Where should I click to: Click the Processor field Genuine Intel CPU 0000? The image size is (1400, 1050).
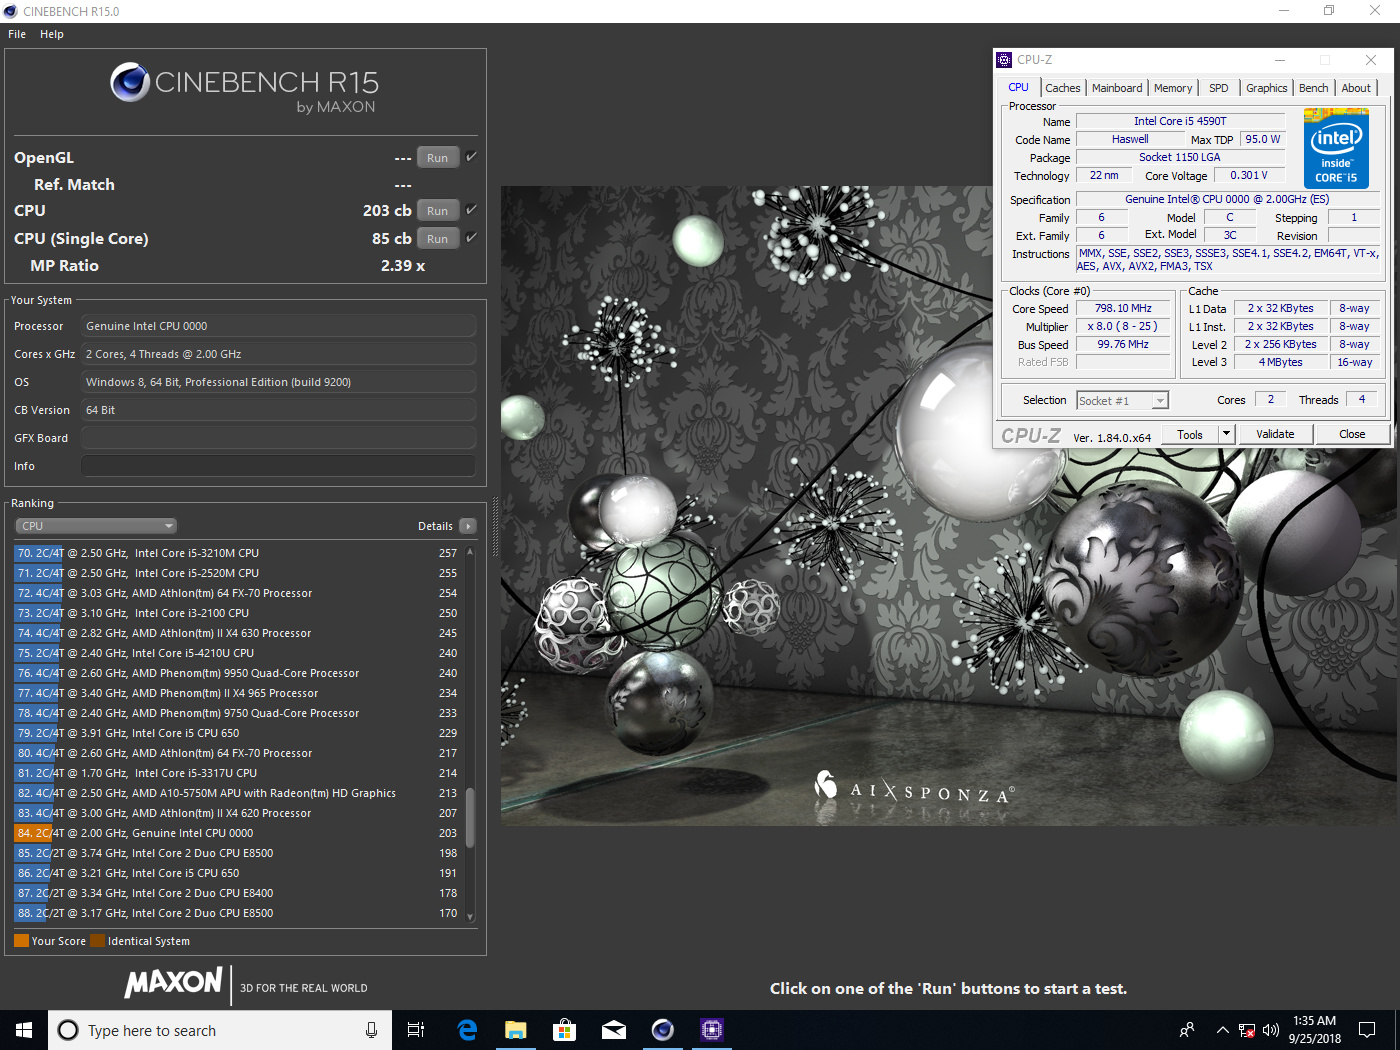pos(278,326)
